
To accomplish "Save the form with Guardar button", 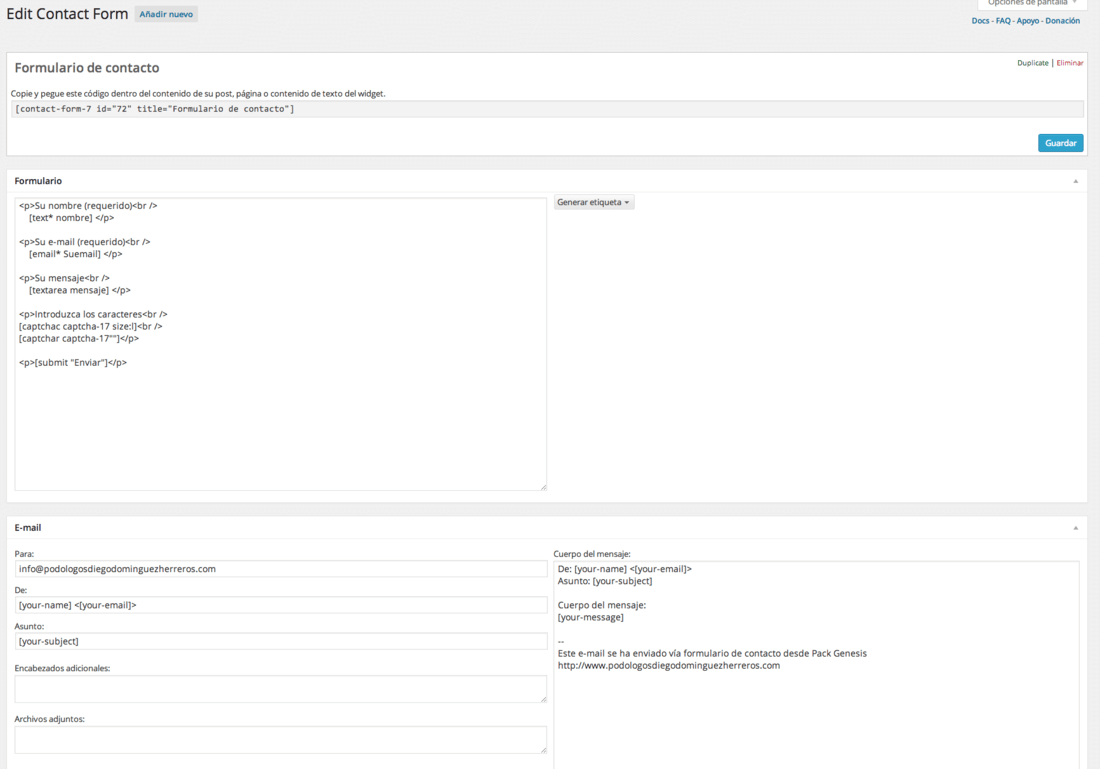I will click(x=1060, y=143).
